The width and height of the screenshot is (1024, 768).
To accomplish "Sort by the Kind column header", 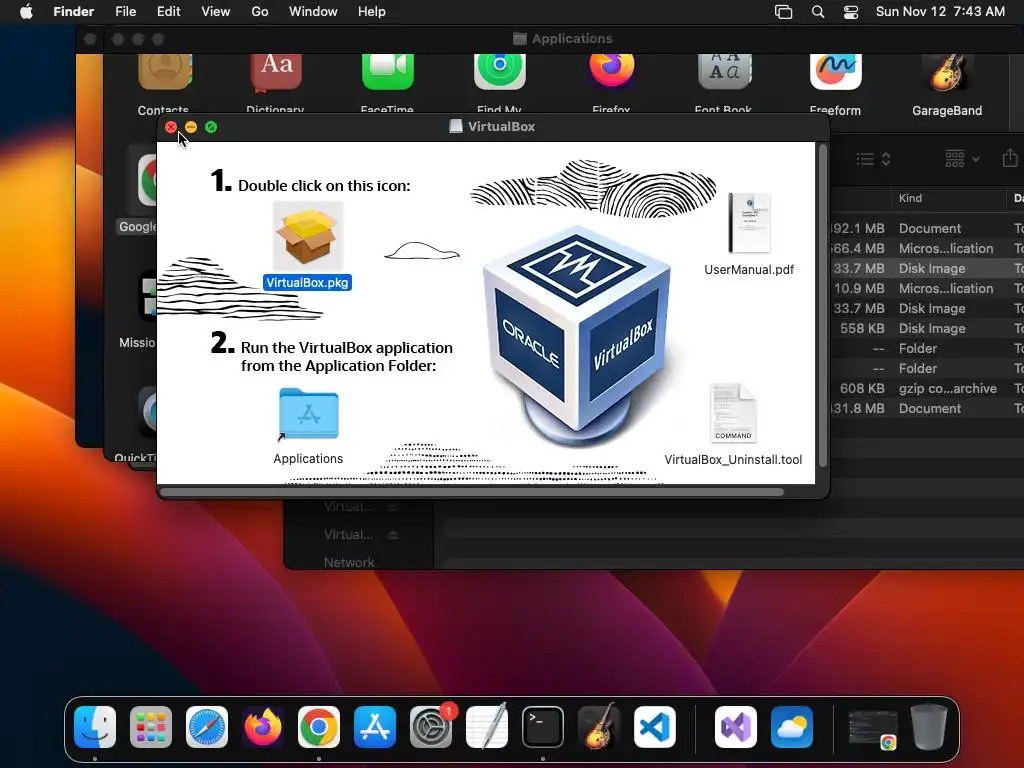I will pyautogui.click(x=910, y=198).
